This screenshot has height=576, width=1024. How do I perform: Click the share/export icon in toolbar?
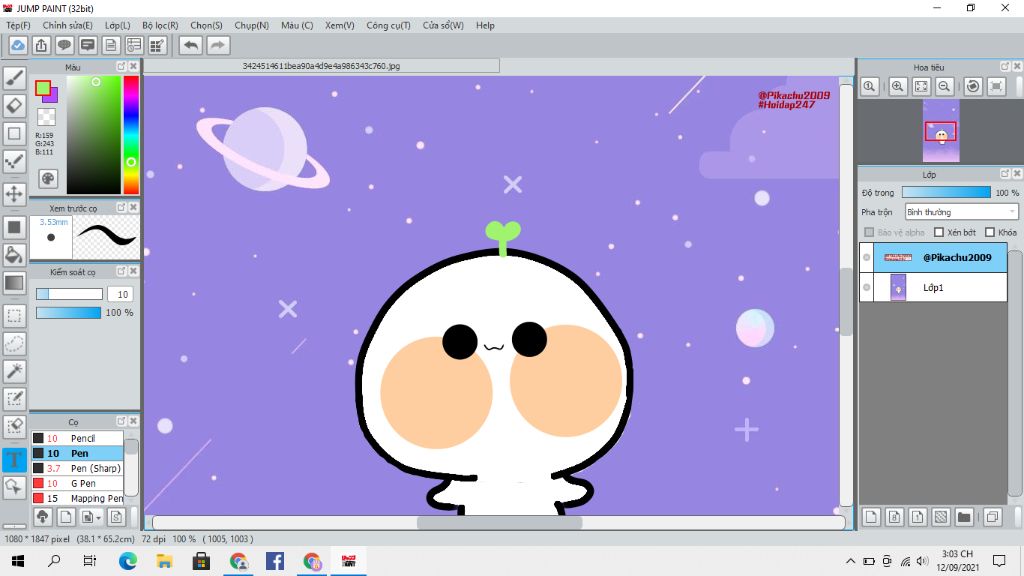(41, 45)
